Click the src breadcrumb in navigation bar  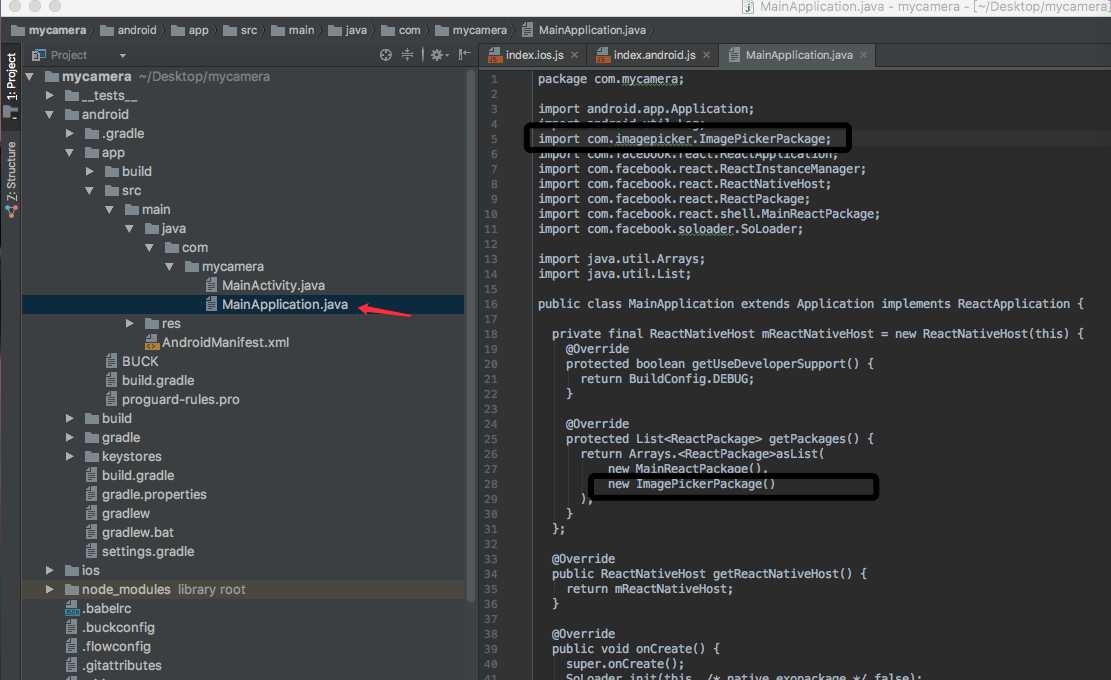tap(248, 30)
